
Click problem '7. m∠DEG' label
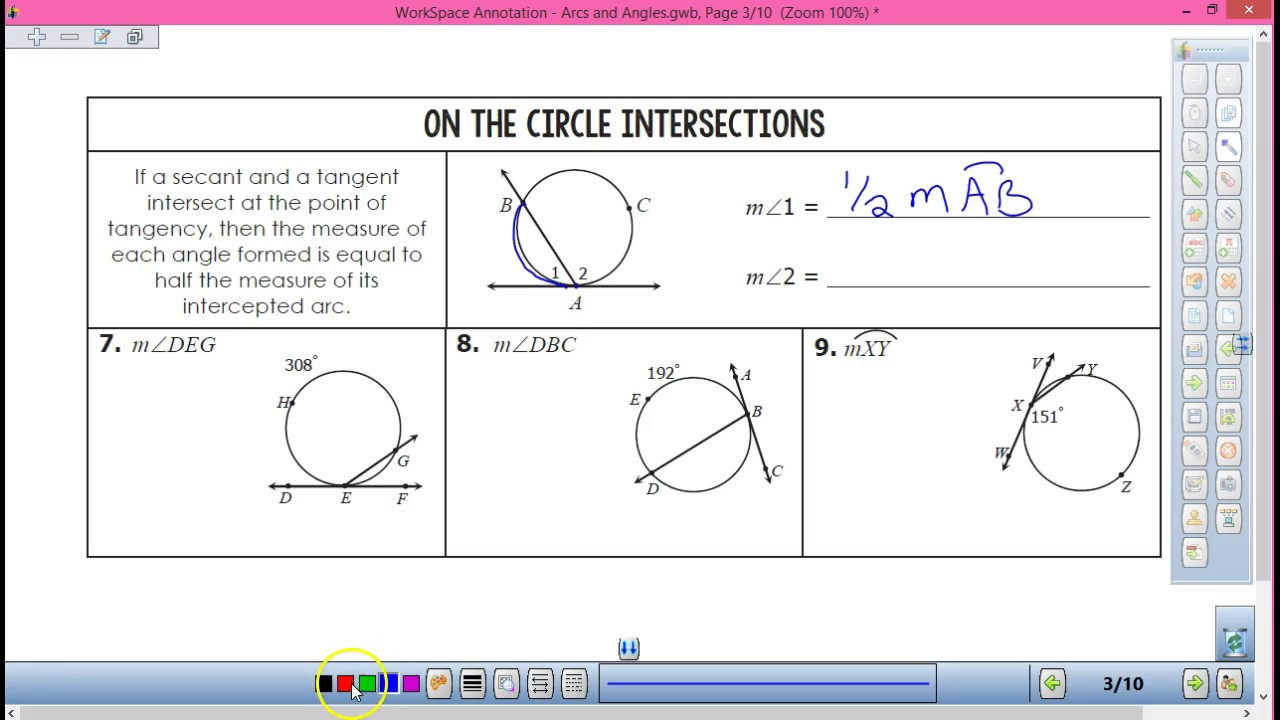click(158, 344)
